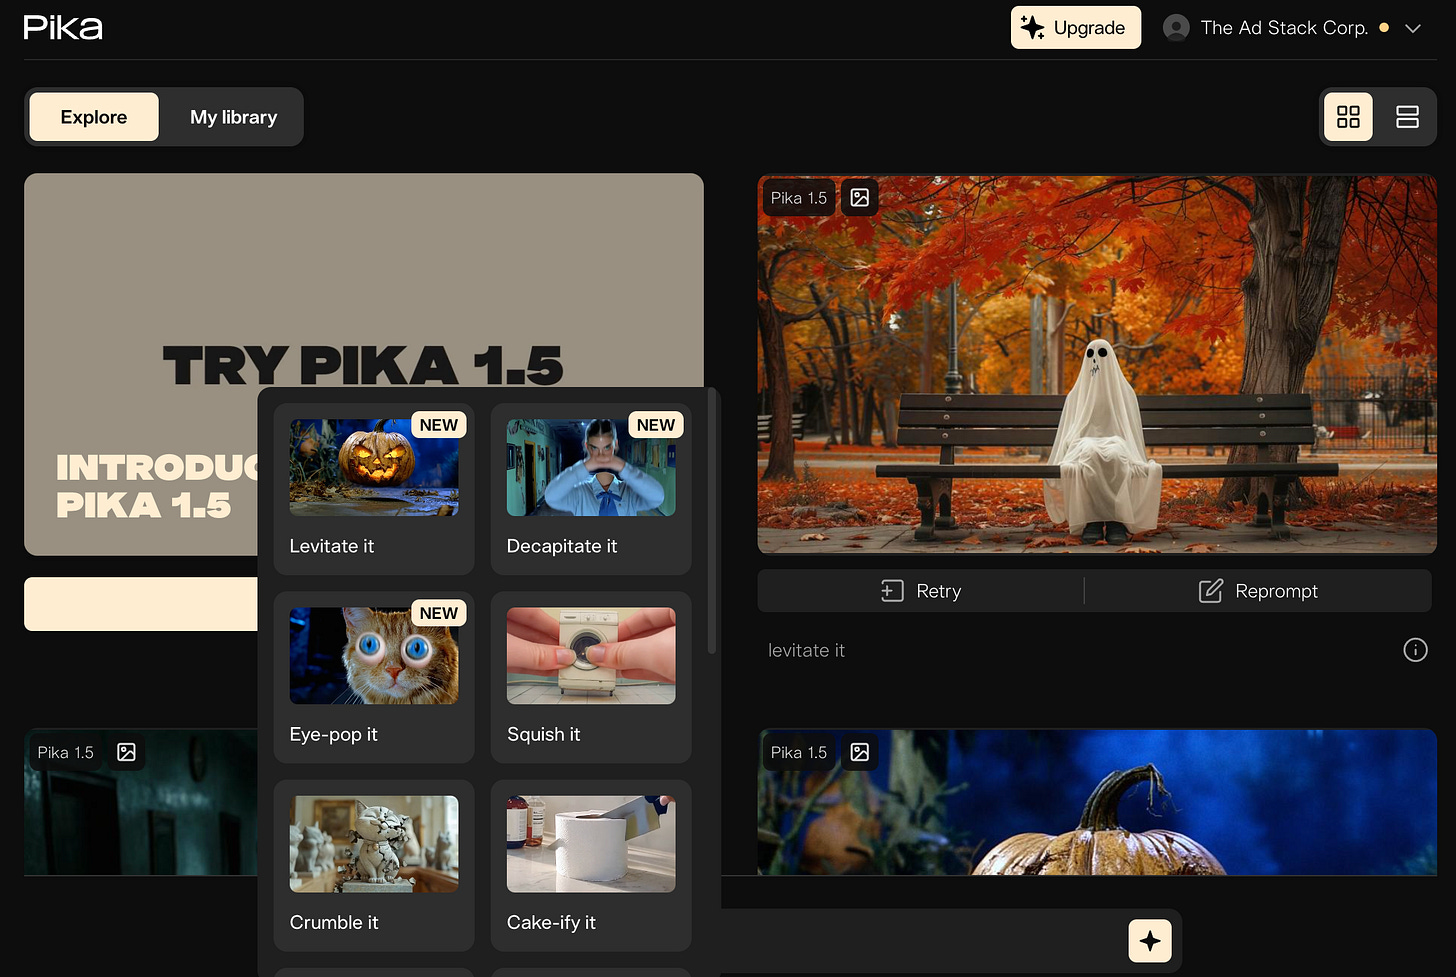Open the Explore tab
Image resolution: width=1456 pixels, height=977 pixels.
(94, 117)
